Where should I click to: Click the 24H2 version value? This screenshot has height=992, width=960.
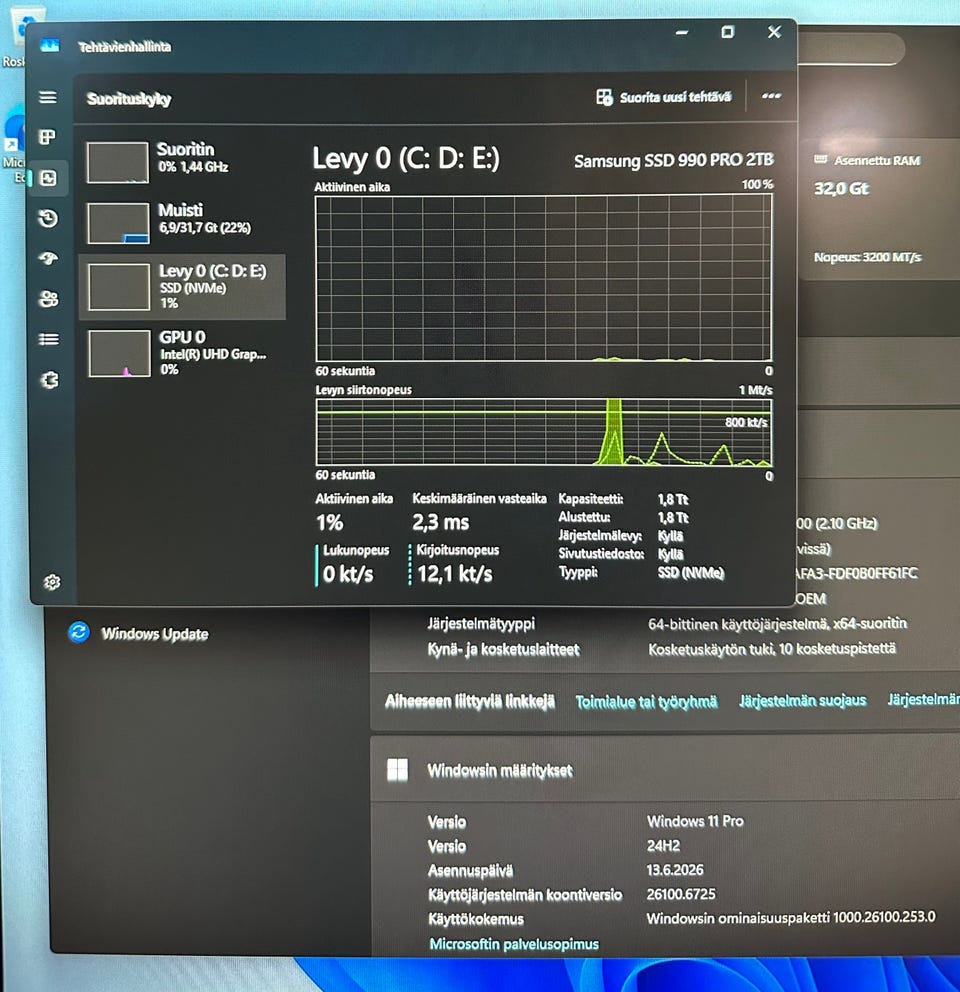(x=663, y=846)
